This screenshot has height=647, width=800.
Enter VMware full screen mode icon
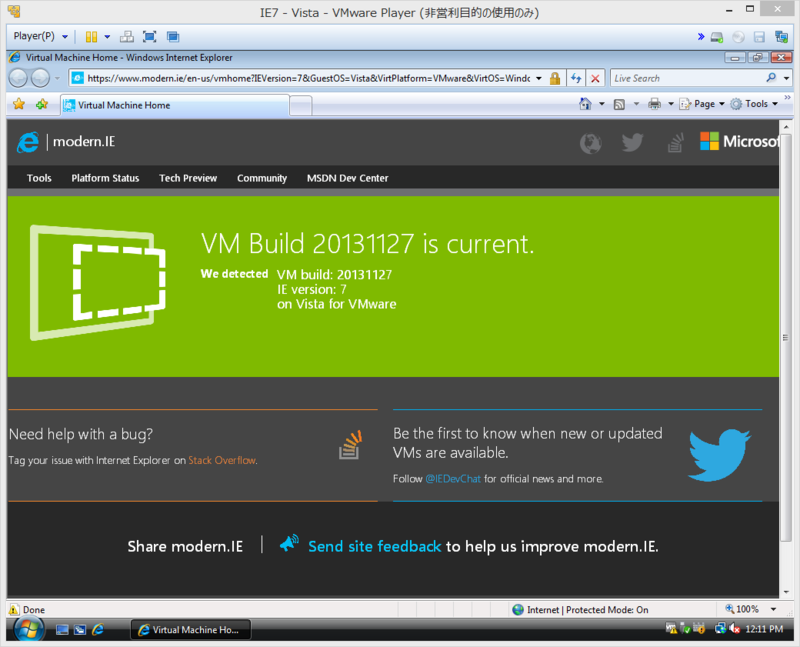tap(149, 37)
